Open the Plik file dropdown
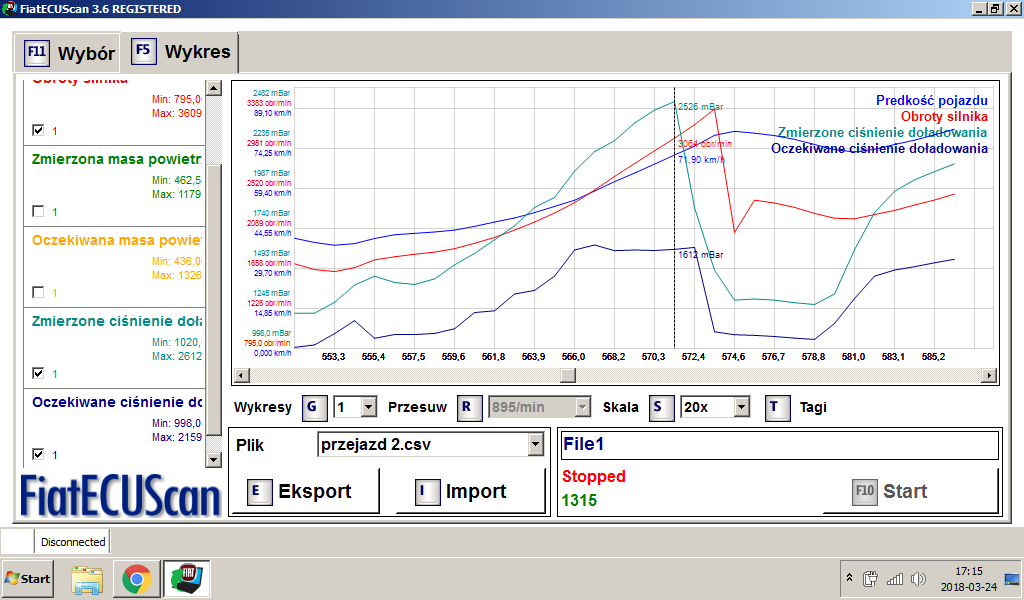The image size is (1024, 600). tap(536, 445)
